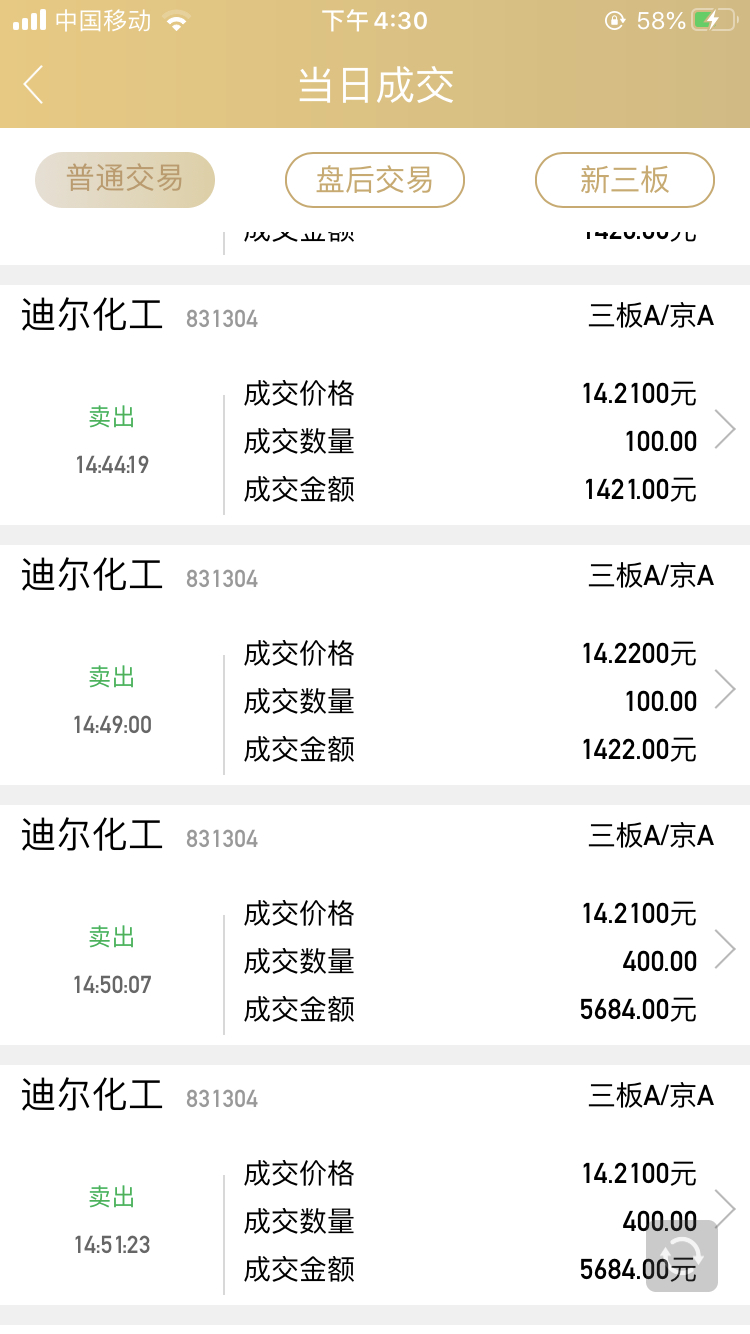
Task: Tap 迪尔化工 name in the 14:44:19 record
Action: coord(92,316)
